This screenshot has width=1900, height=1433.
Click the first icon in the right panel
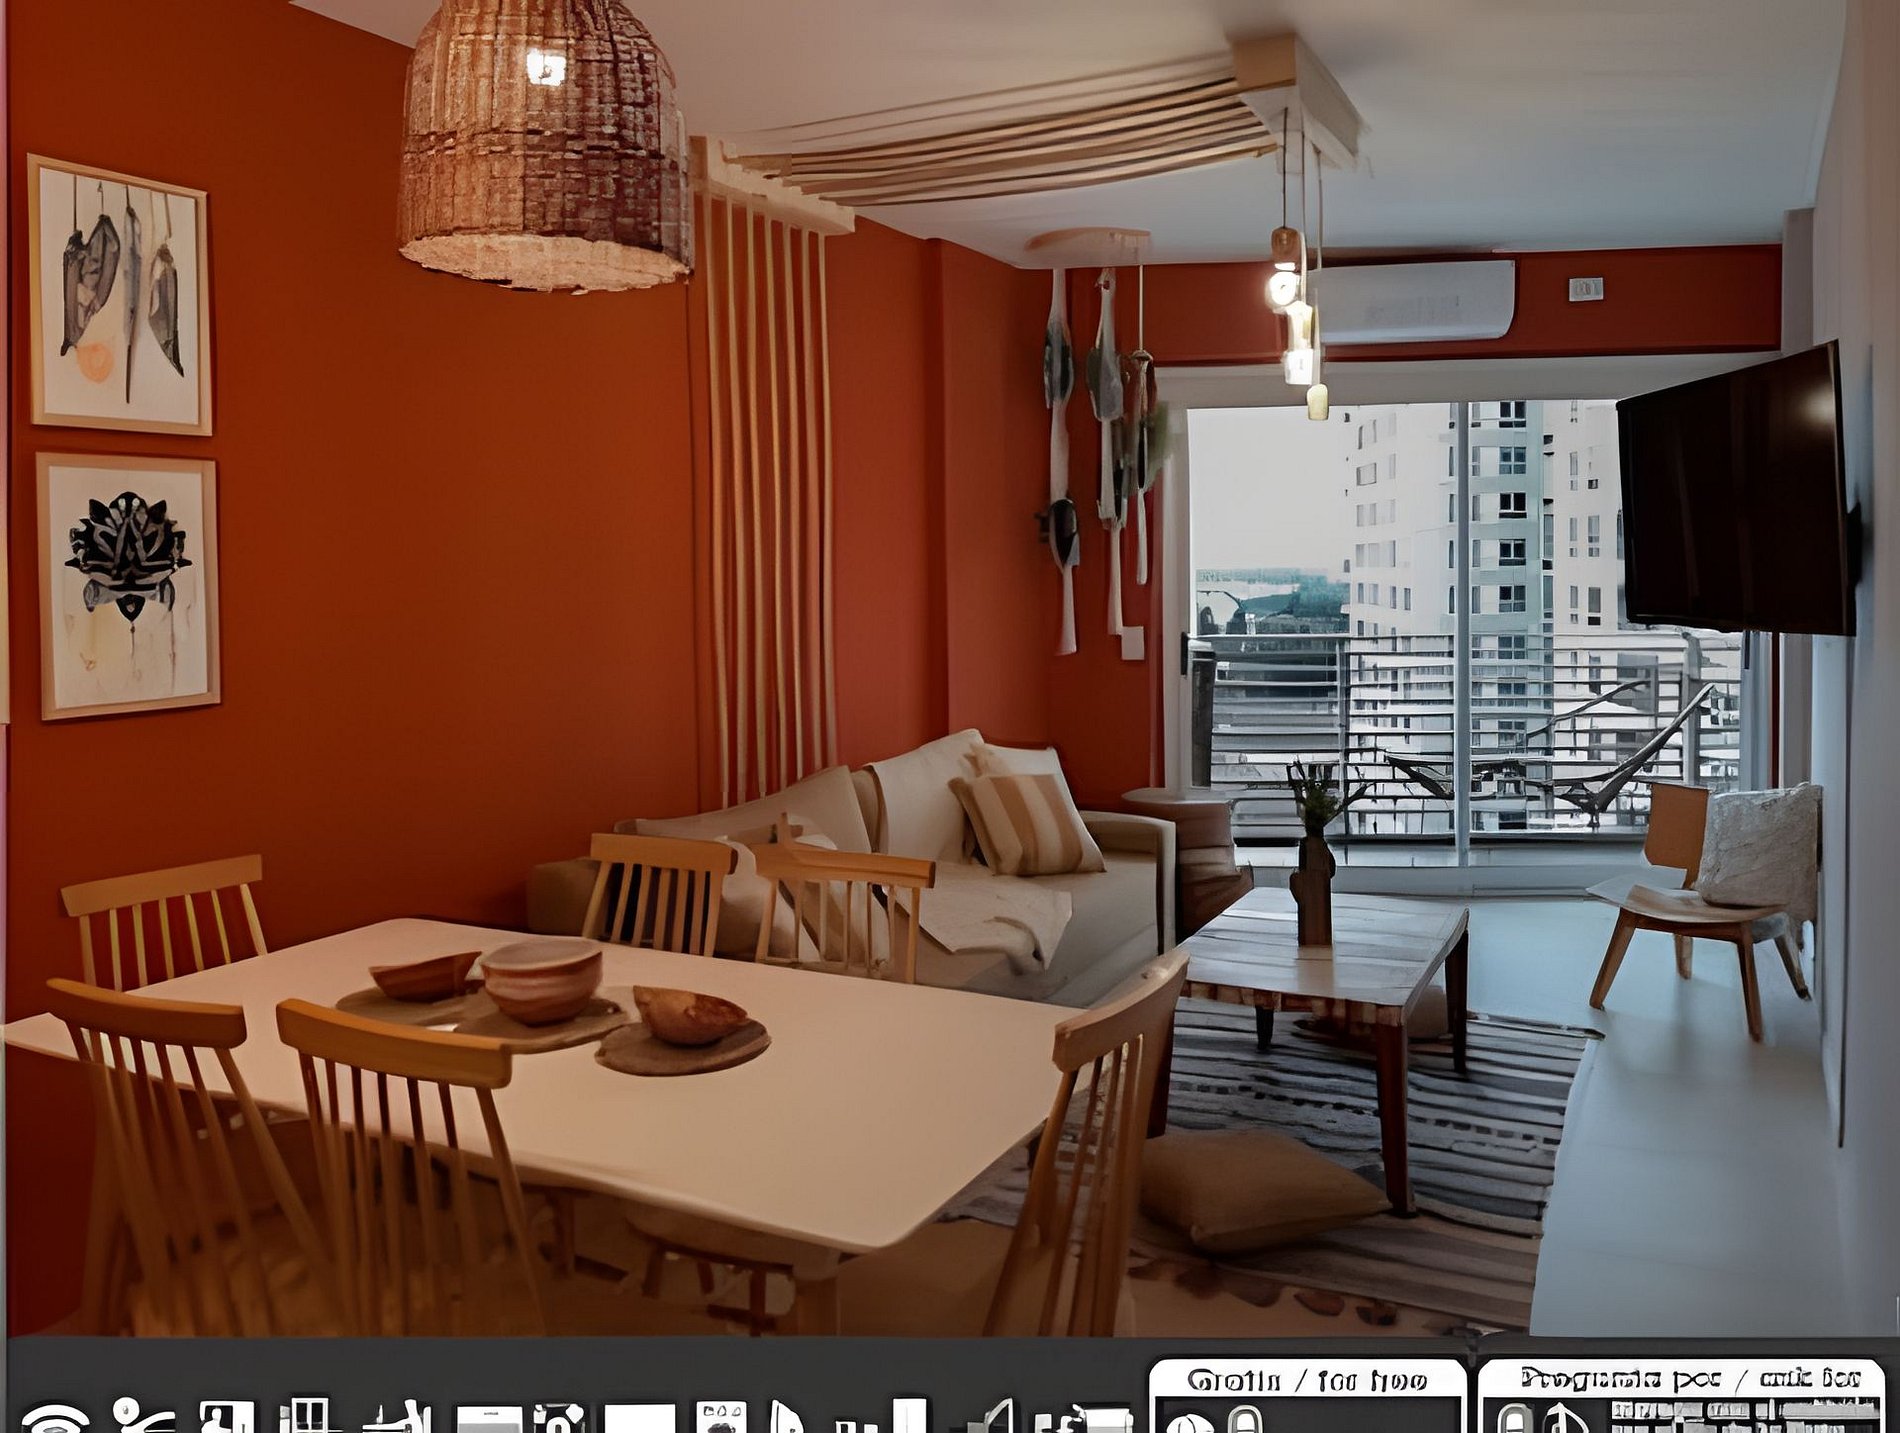[1514, 1420]
